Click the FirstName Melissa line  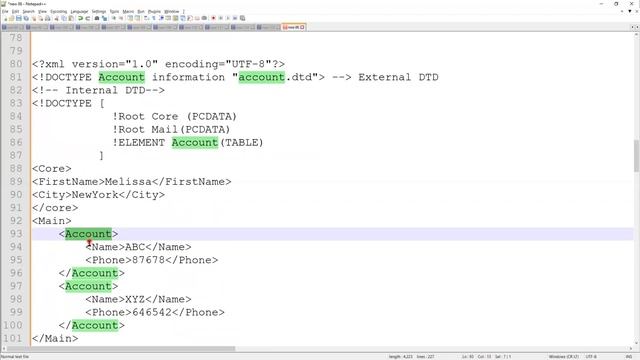(131, 182)
